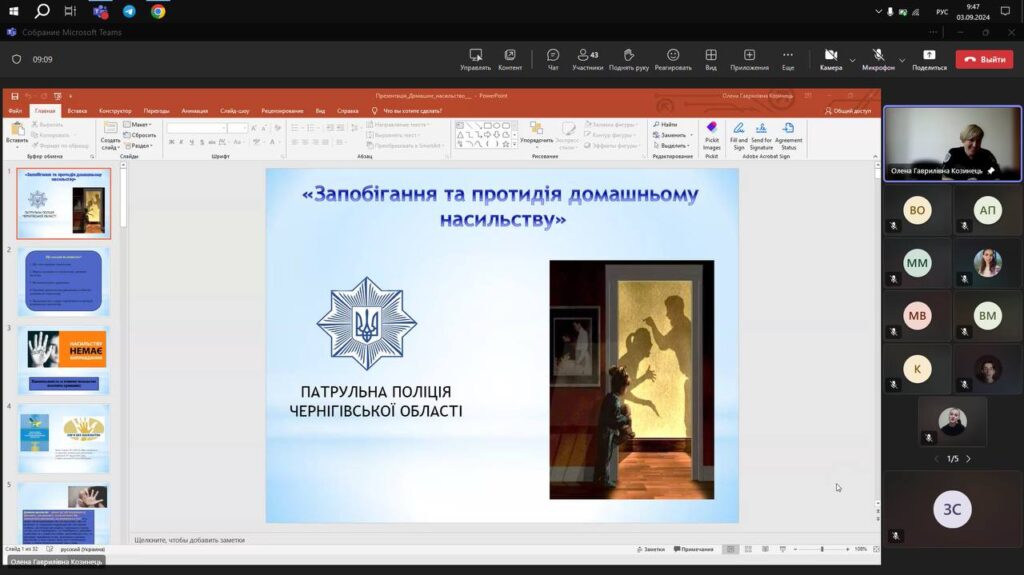Toggle the microphone (Микрофон) mute
The height and width of the screenshot is (575, 1024).
coord(878,59)
